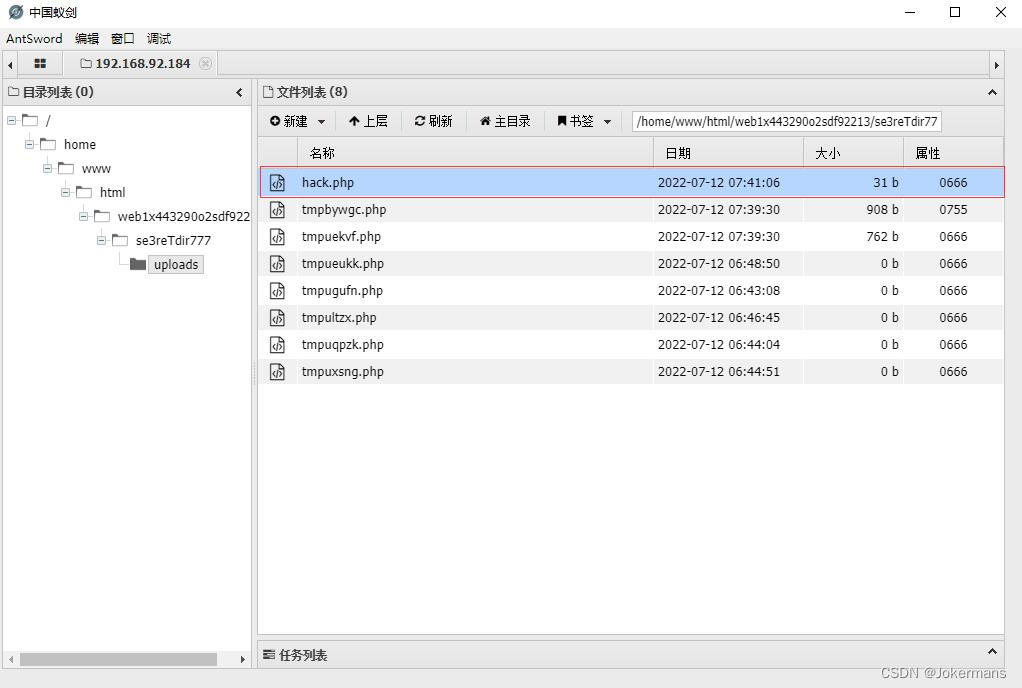
Task: Click the hack.php file name
Action: point(328,182)
